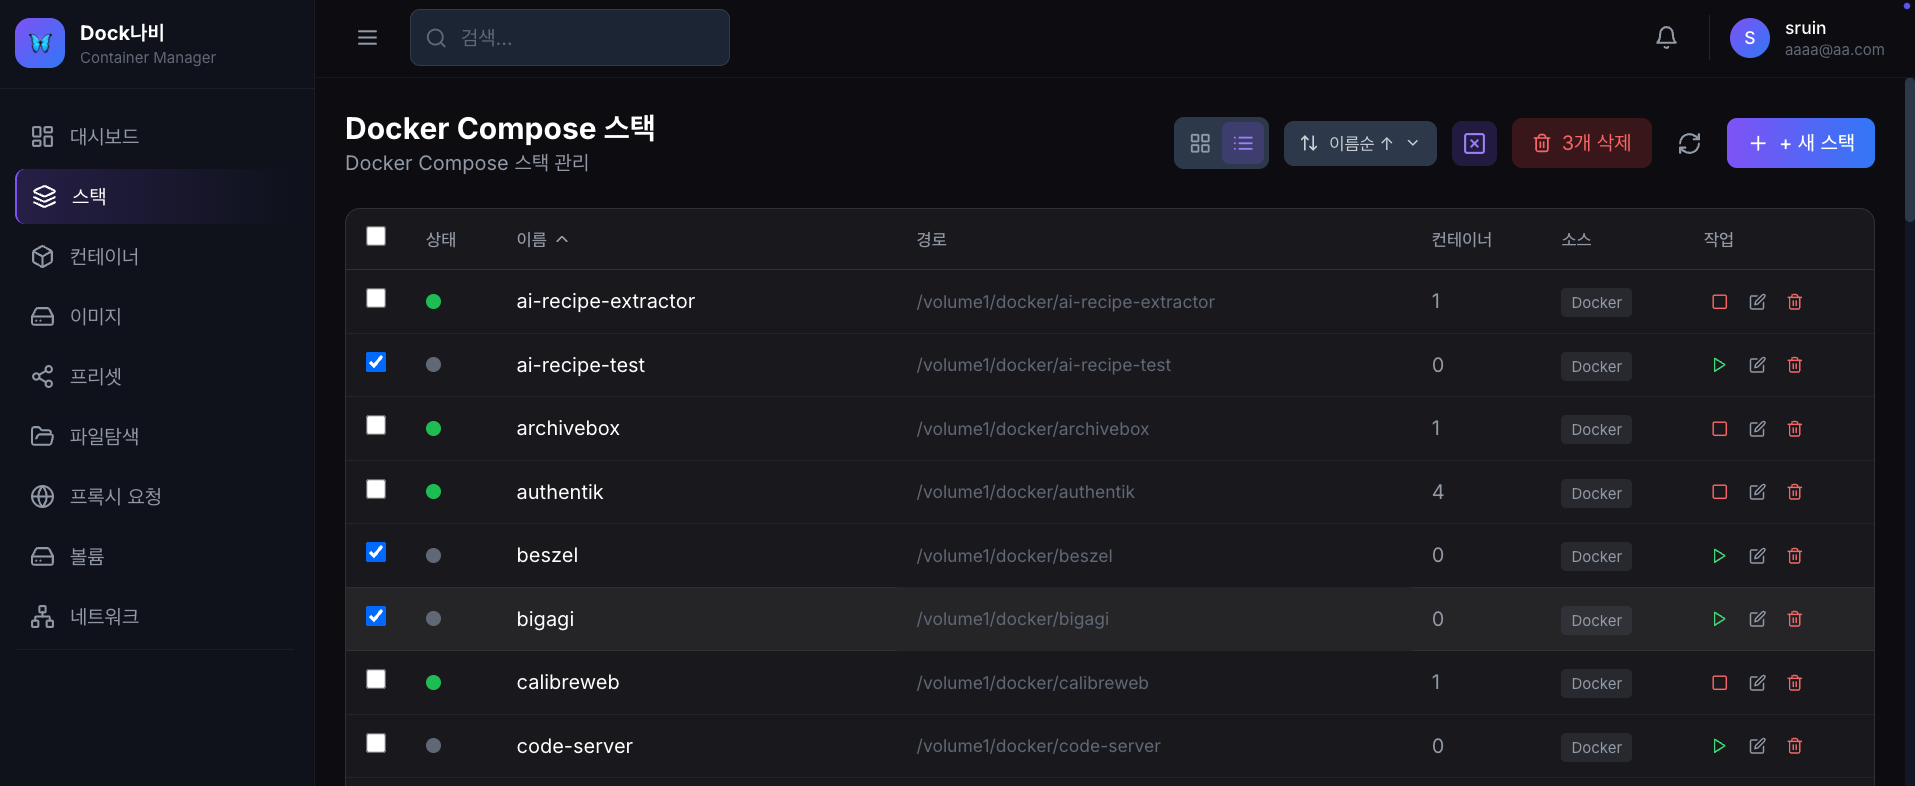
Task: Create a new stack with + 새 스택
Action: tap(1800, 143)
